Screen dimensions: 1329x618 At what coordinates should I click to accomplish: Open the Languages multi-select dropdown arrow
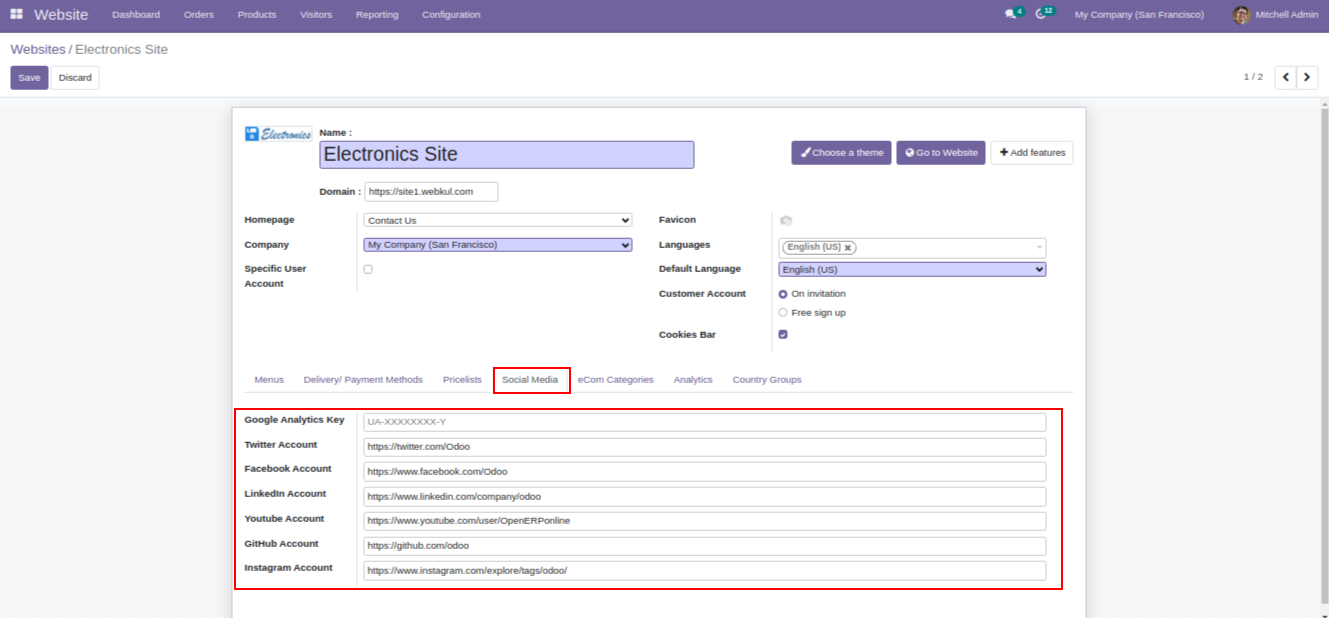(x=1039, y=247)
